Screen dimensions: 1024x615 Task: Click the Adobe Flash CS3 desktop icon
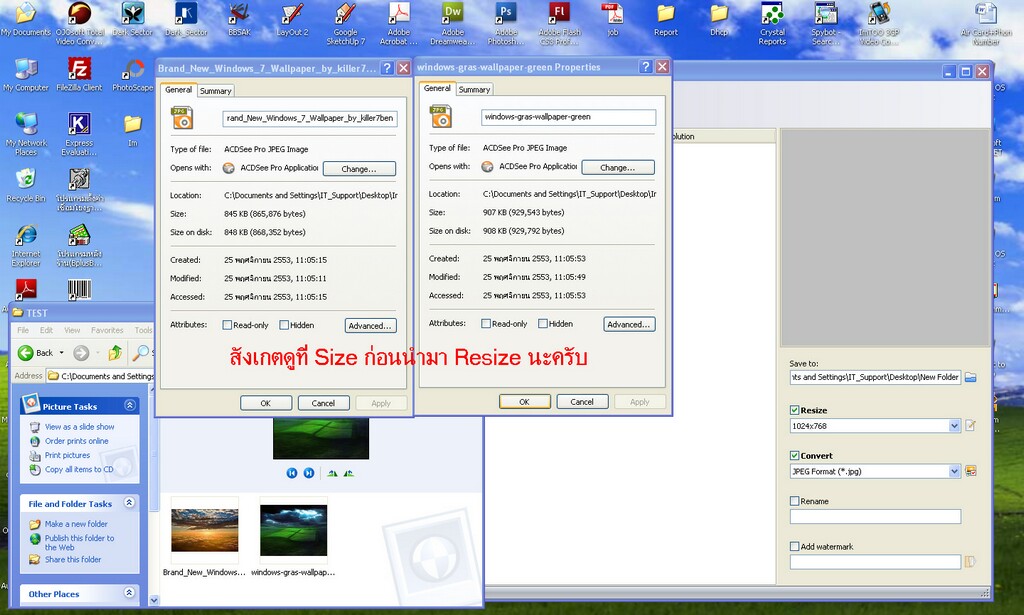coord(560,24)
